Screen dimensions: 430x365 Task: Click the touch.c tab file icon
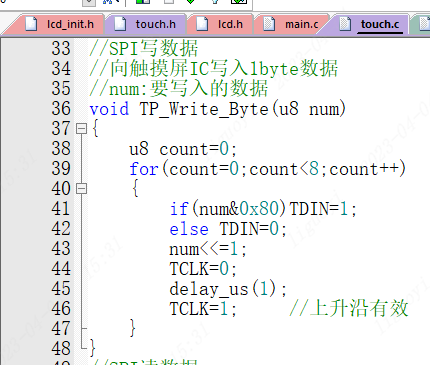tap(345, 24)
